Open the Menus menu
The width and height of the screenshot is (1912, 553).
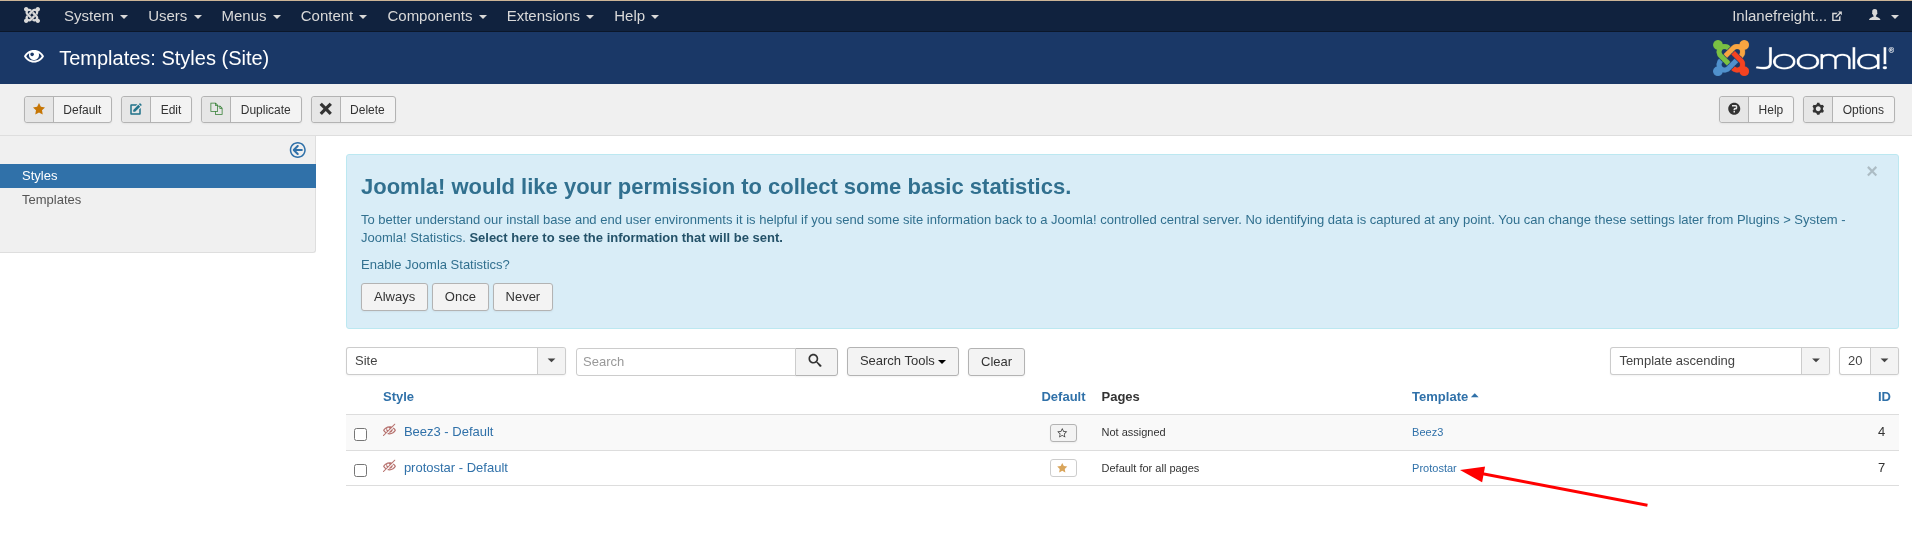pyautogui.click(x=251, y=16)
